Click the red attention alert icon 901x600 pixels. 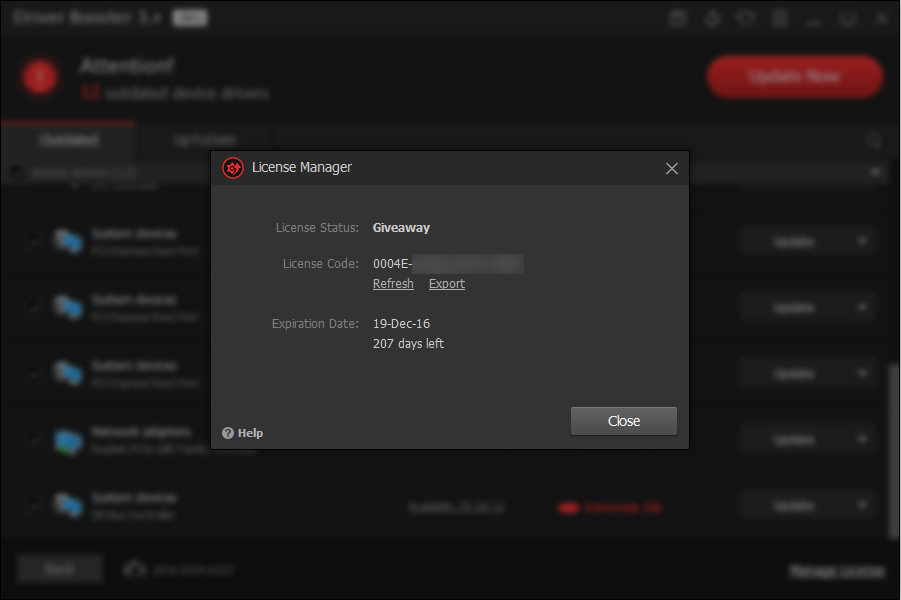pos(40,76)
